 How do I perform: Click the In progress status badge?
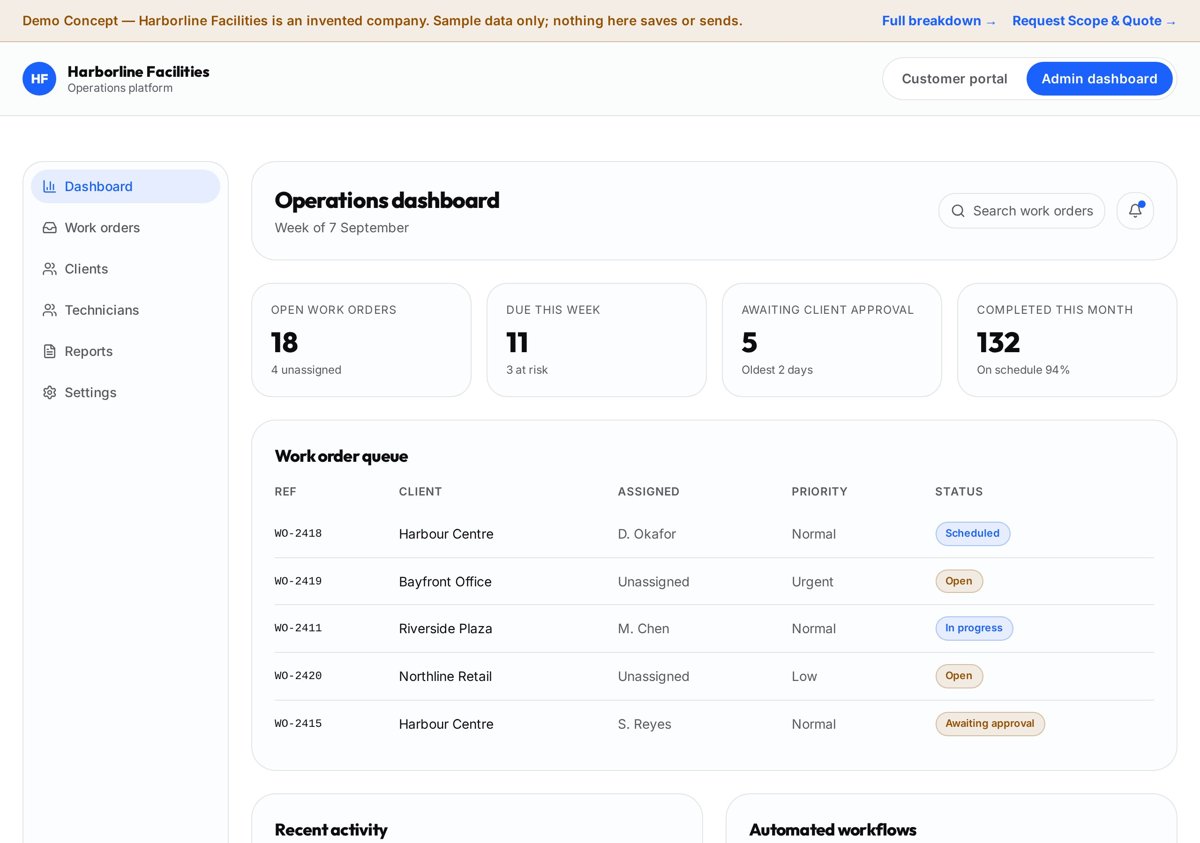[974, 629]
